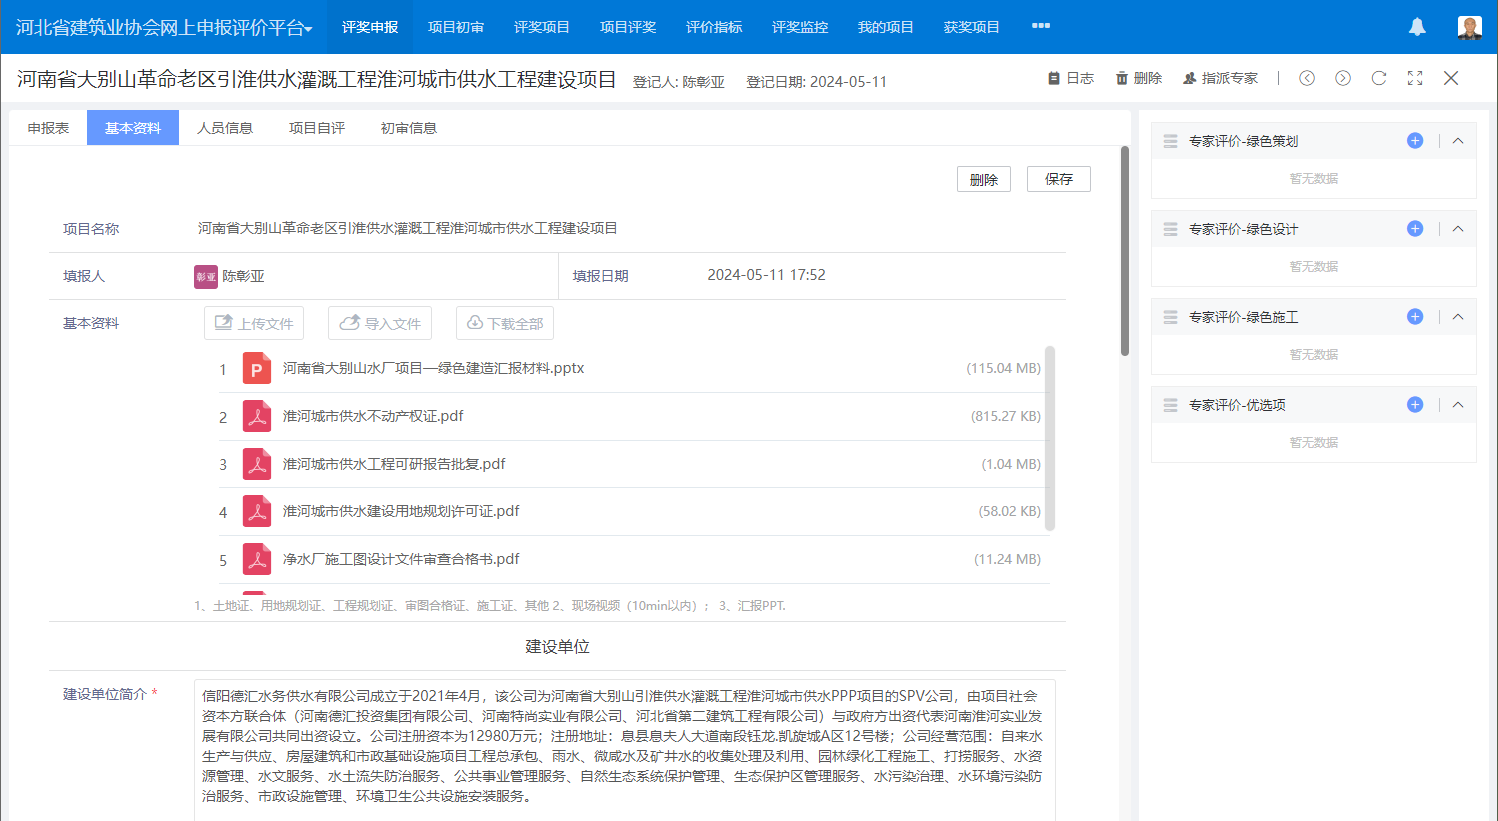
Task: Click the notification bell icon
Action: click(x=1417, y=27)
